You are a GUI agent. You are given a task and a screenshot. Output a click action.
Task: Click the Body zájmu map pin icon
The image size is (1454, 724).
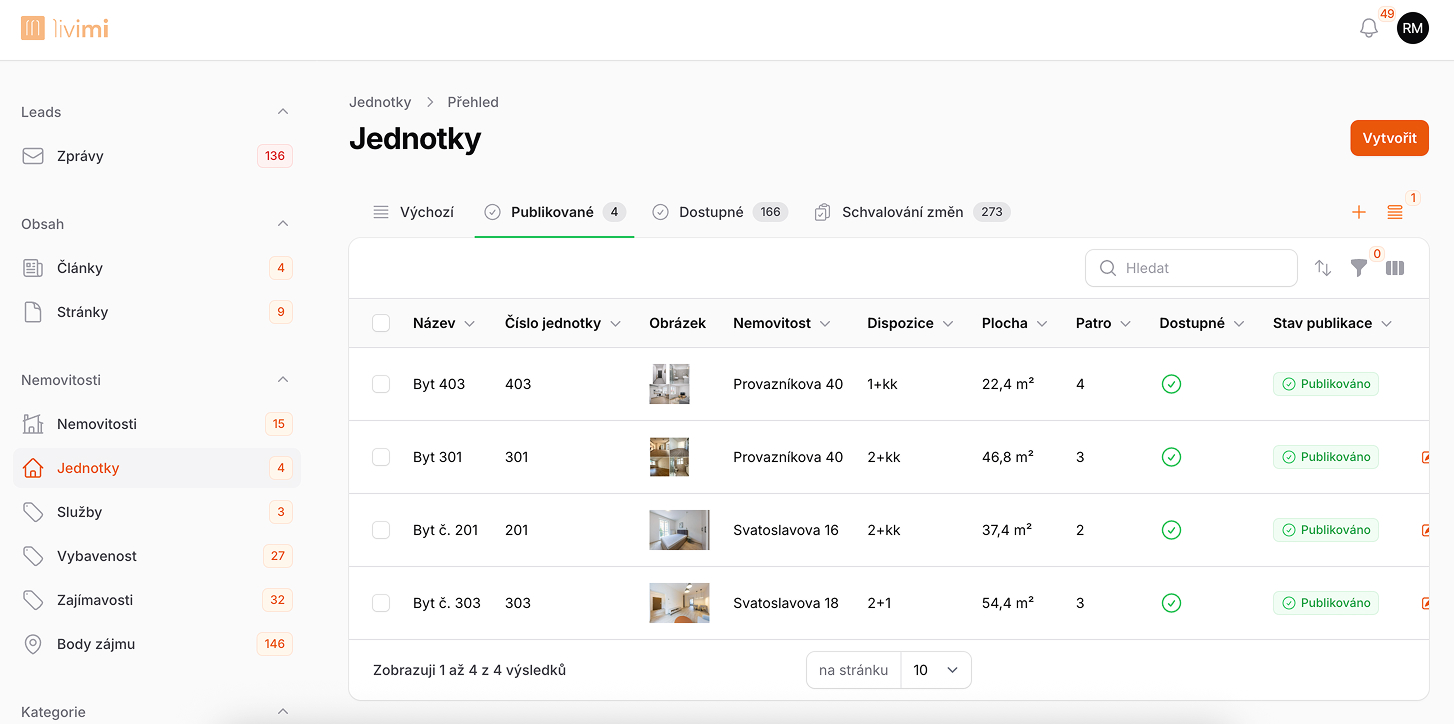(33, 644)
